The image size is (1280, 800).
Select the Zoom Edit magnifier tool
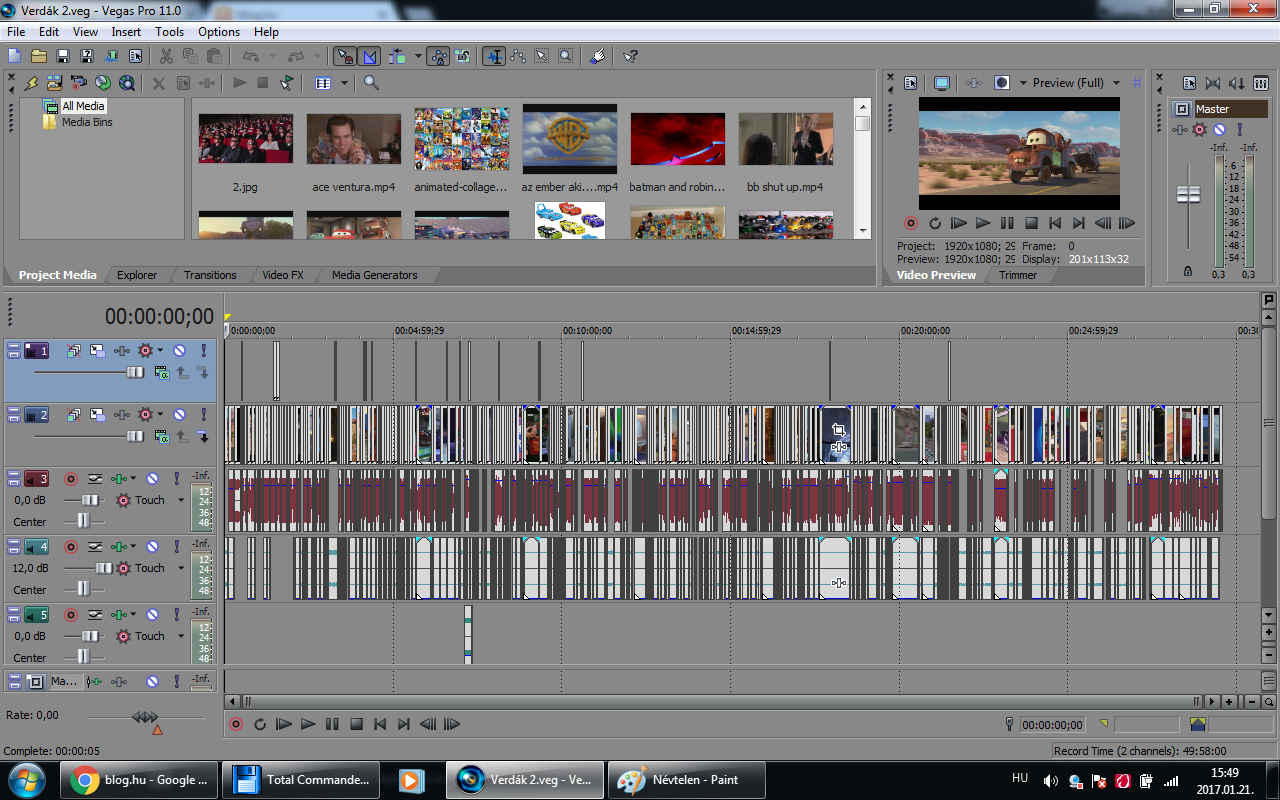click(x=565, y=56)
